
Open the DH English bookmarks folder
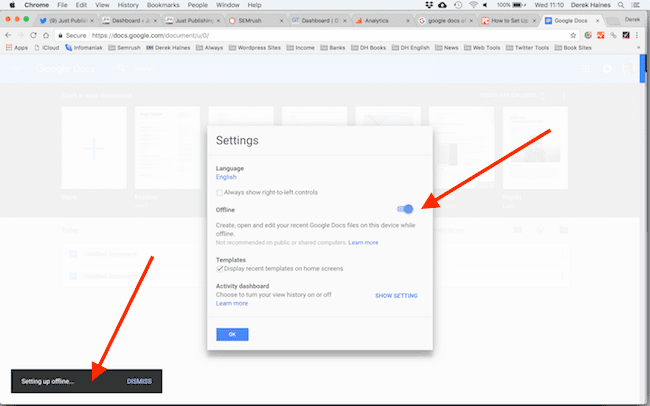click(x=411, y=48)
